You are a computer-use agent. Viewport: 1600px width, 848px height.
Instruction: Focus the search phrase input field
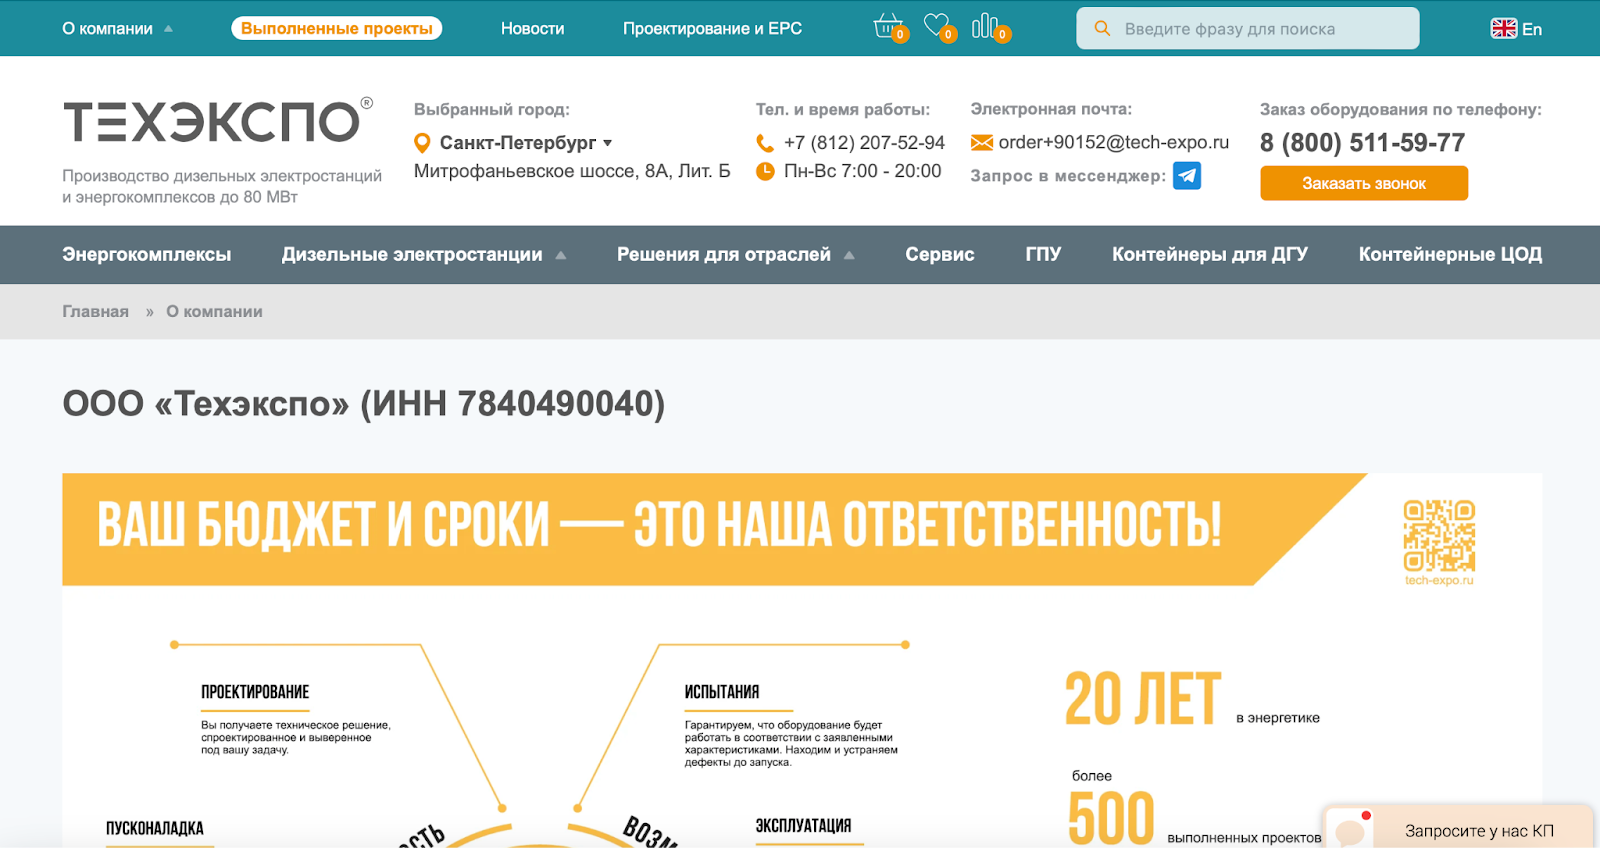[1260, 29]
